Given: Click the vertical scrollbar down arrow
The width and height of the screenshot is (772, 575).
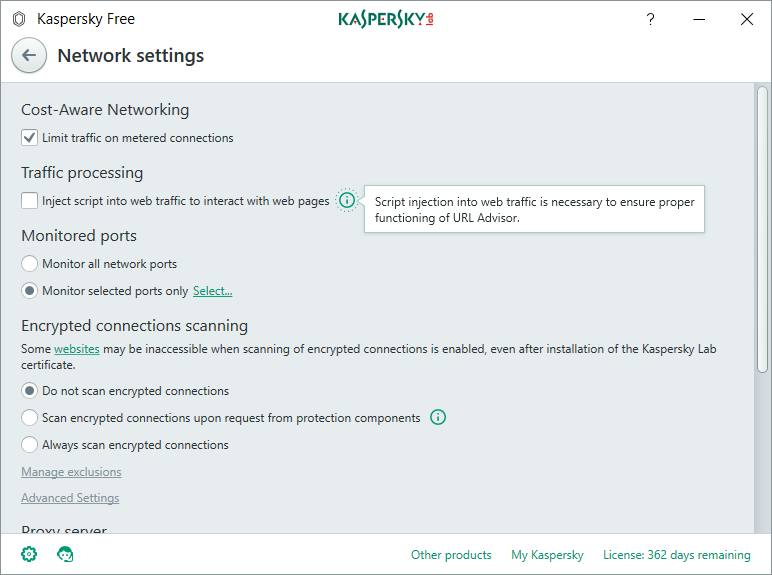Looking at the screenshot, I should click(x=763, y=525).
